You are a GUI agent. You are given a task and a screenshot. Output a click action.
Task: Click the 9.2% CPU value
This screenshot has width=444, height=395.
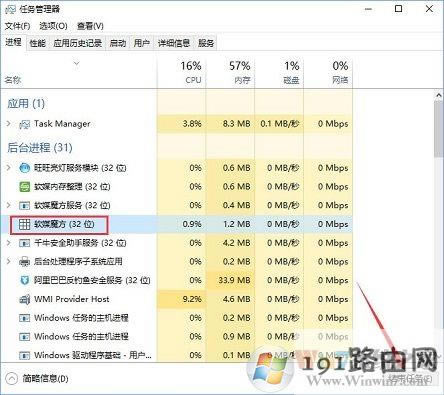[192, 299]
